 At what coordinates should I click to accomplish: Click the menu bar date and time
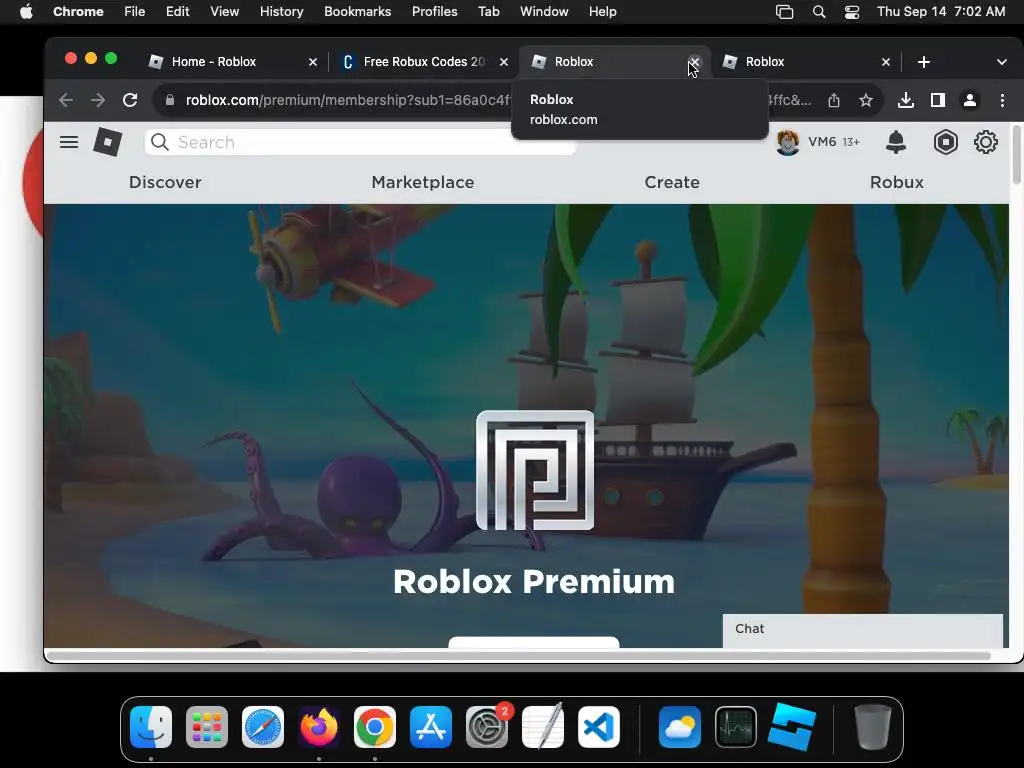(x=941, y=12)
